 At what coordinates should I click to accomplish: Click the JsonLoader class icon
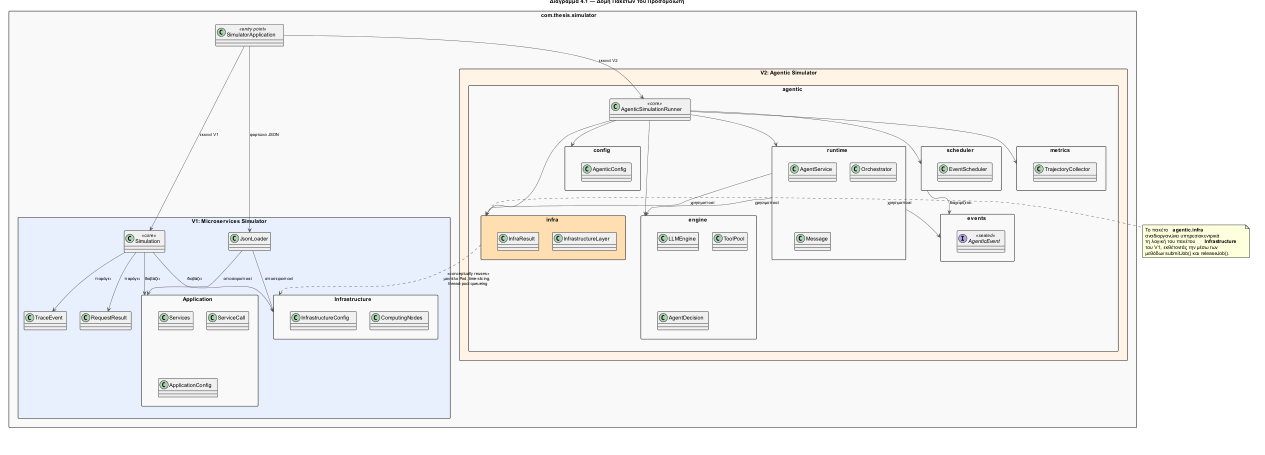tap(234, 239)
